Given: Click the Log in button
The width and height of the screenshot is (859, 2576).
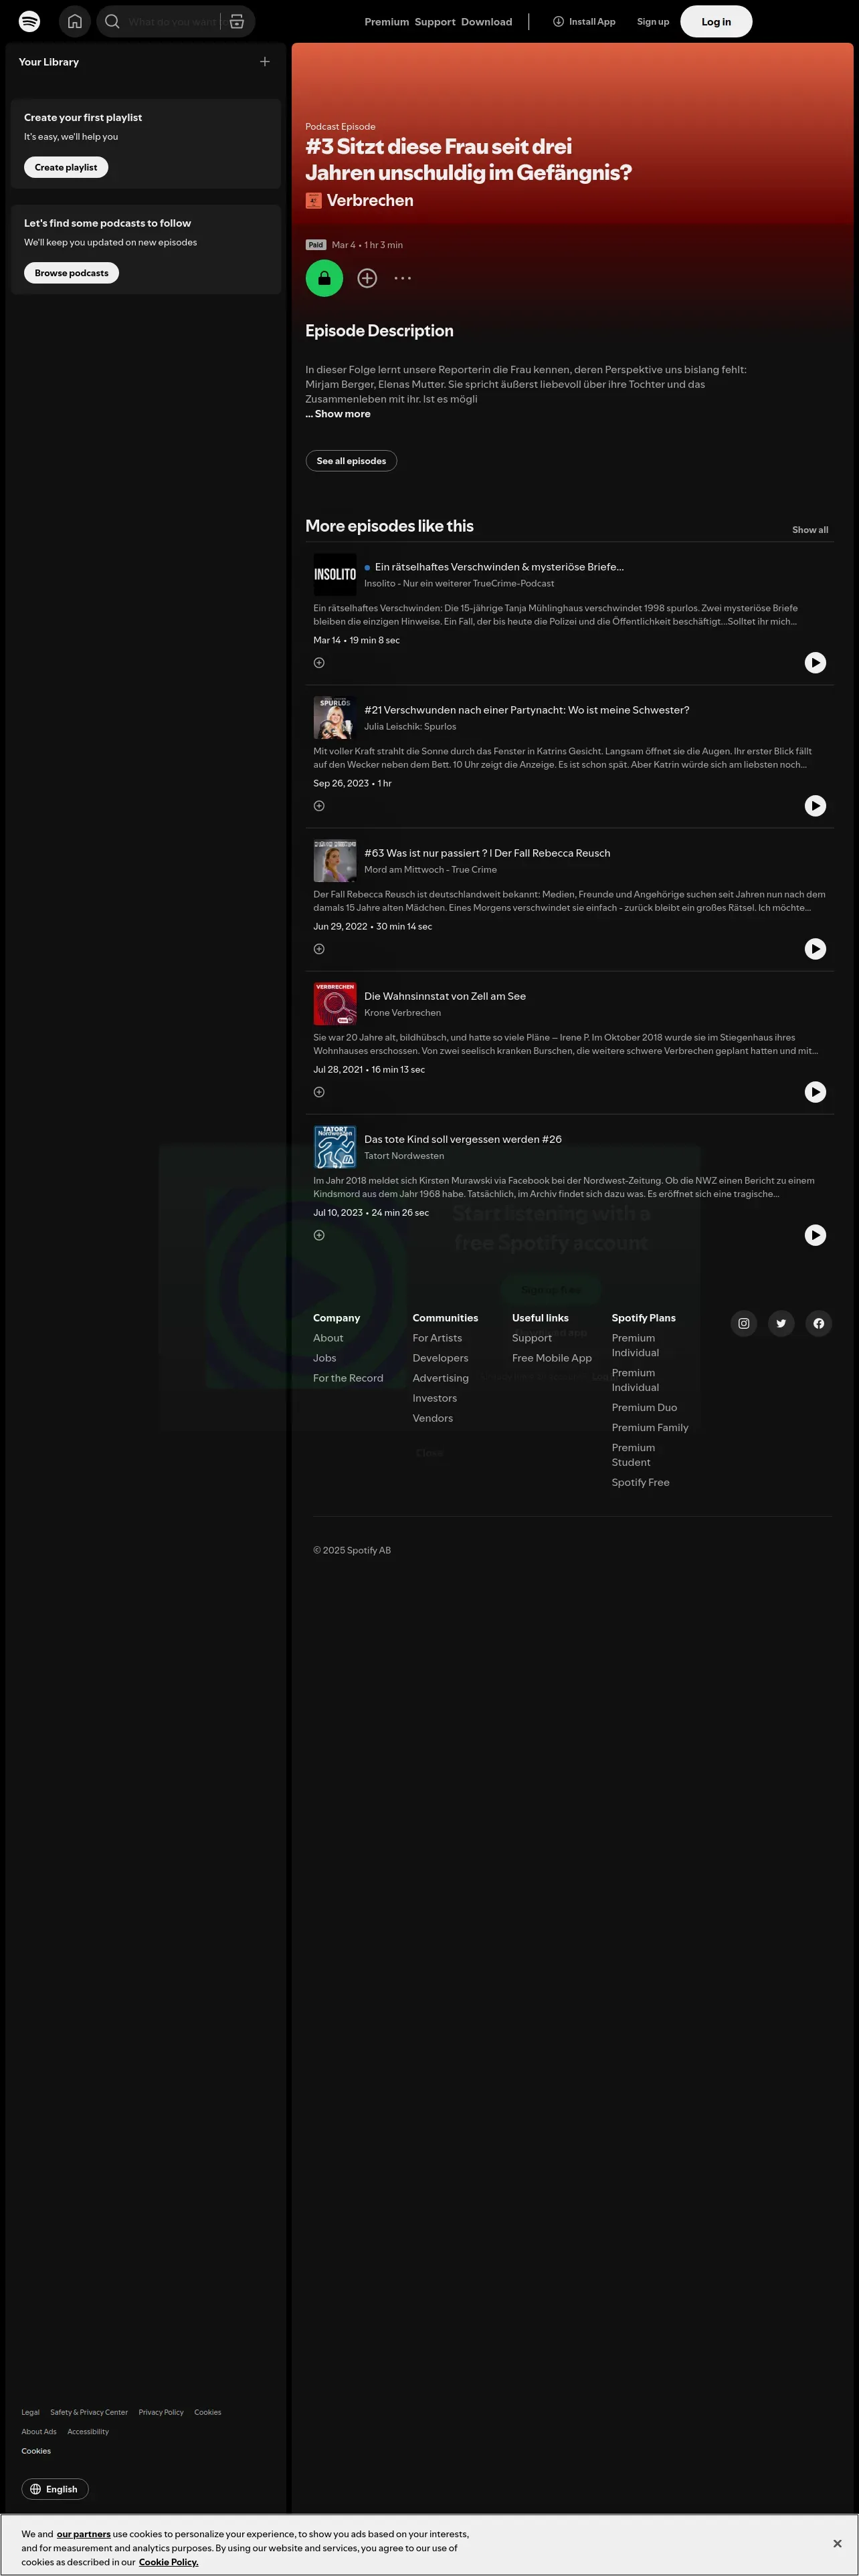Looking at the screenshot, I should click(x=716, y=21).
